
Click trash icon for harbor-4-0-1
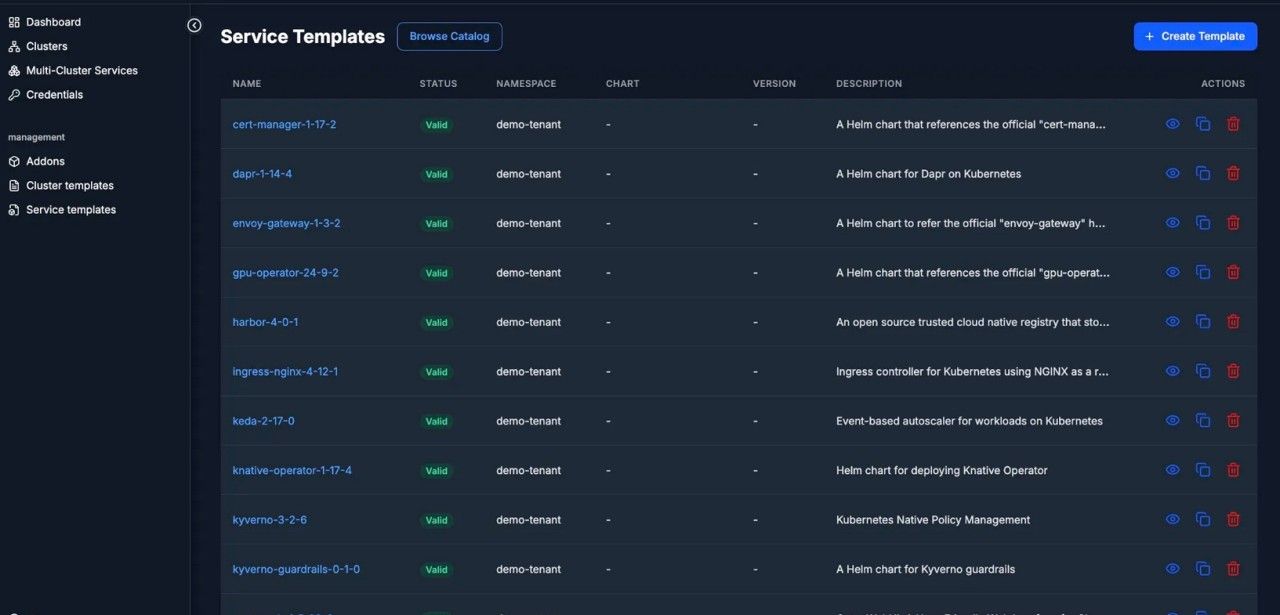pyautogui.click(x=1233, y=322)
